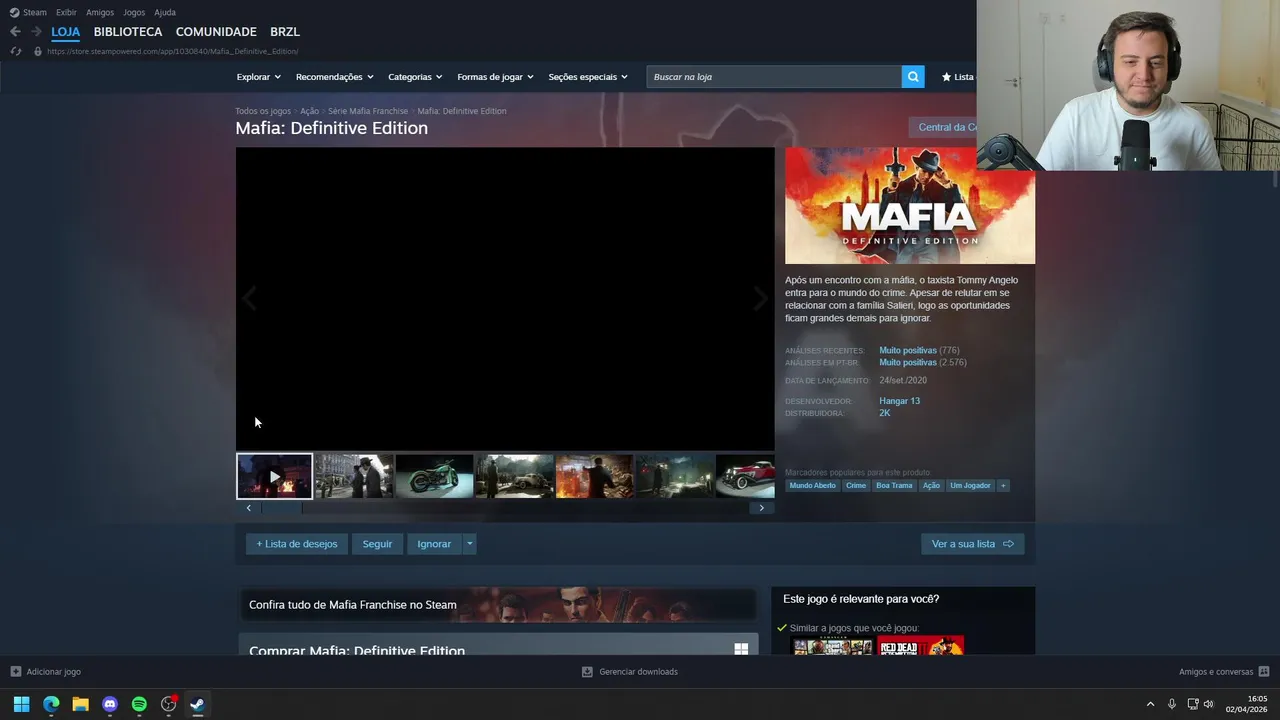The width and height of the screenshot is (1280, 720).
Task: Open the 2K publisher link
Action: click(x=884, y=413)
